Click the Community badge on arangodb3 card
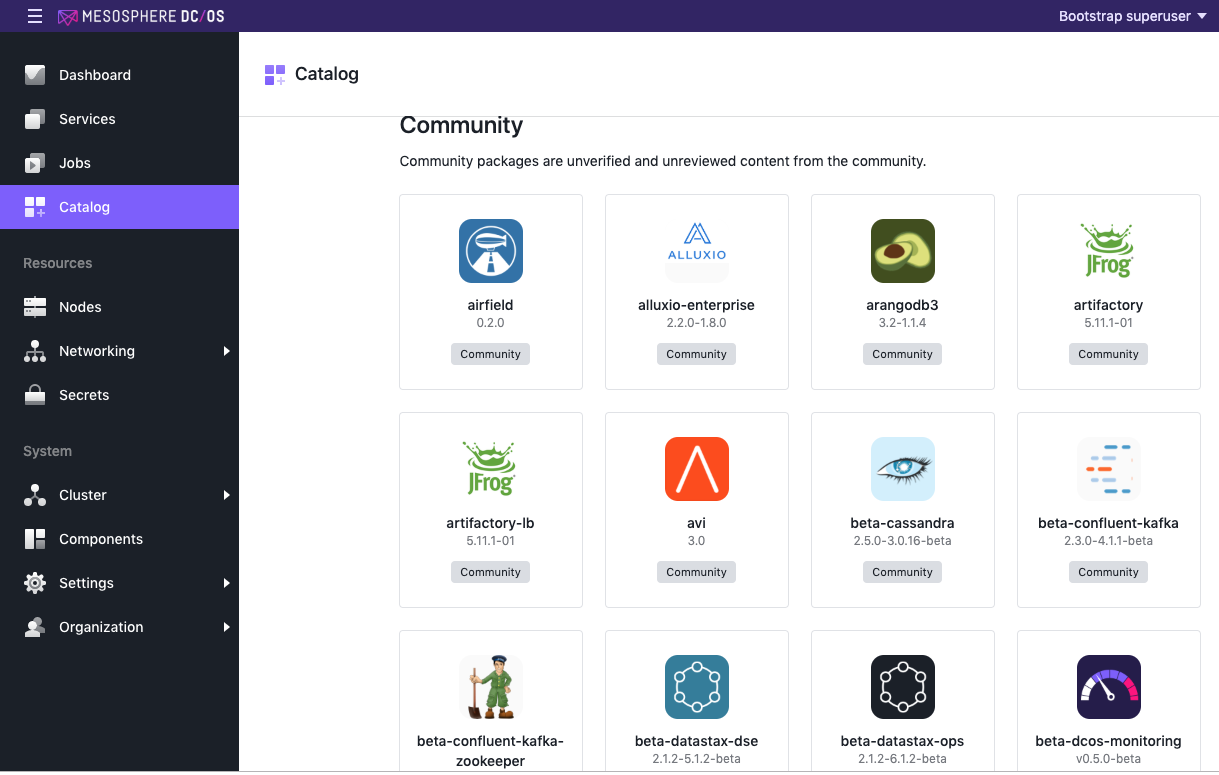The width and height of the screenshot is (1219, 775). pos(903,354)
